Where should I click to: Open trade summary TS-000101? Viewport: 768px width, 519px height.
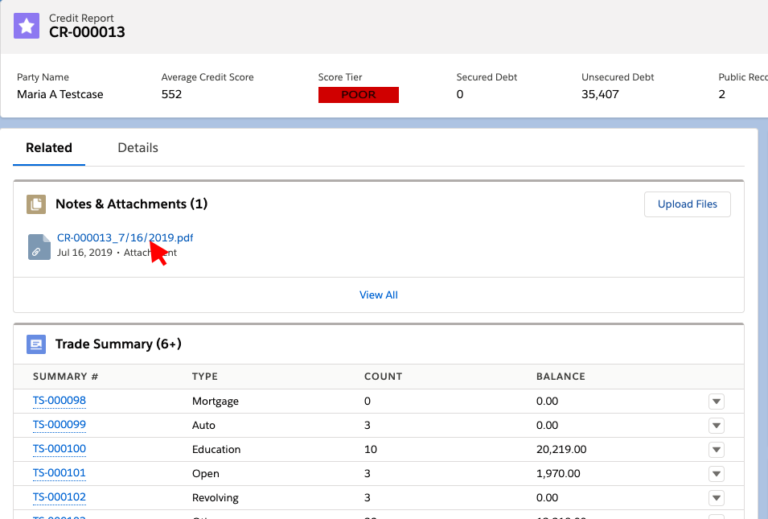tap(59, 473)
